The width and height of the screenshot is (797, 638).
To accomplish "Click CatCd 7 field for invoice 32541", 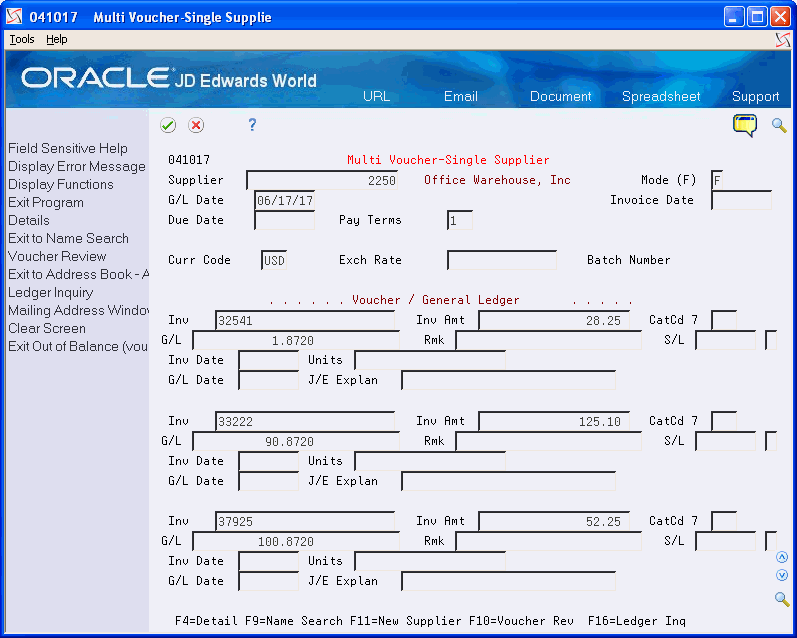I will pos(724,321).
